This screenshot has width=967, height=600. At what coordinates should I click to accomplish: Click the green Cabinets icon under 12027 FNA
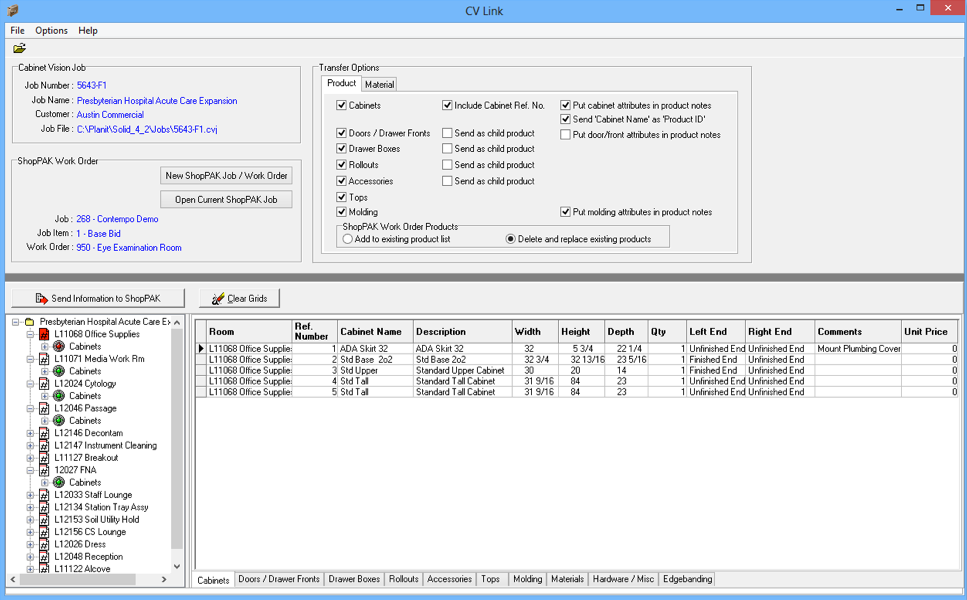tap(59, 483)
